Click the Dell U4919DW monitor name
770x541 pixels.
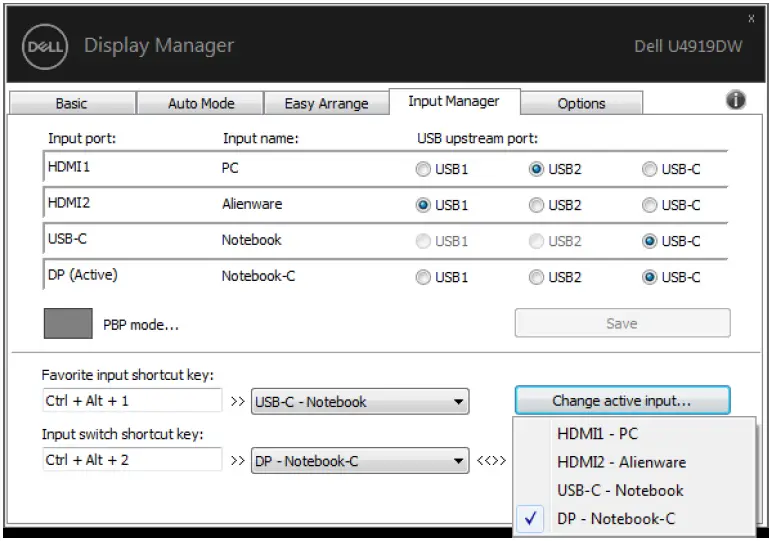tap(688, 46)
